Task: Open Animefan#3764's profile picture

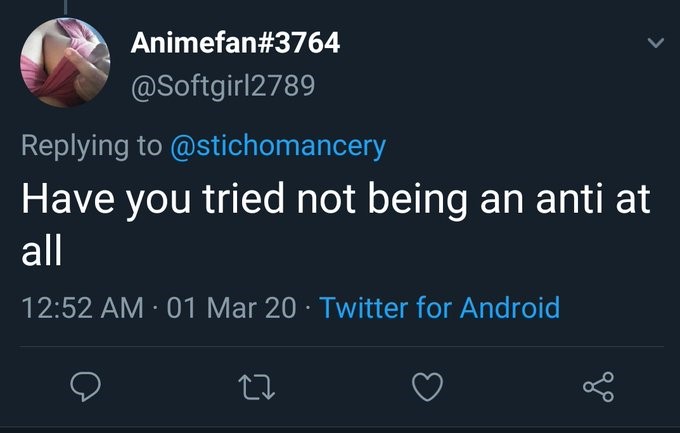Action: (65, 65)
